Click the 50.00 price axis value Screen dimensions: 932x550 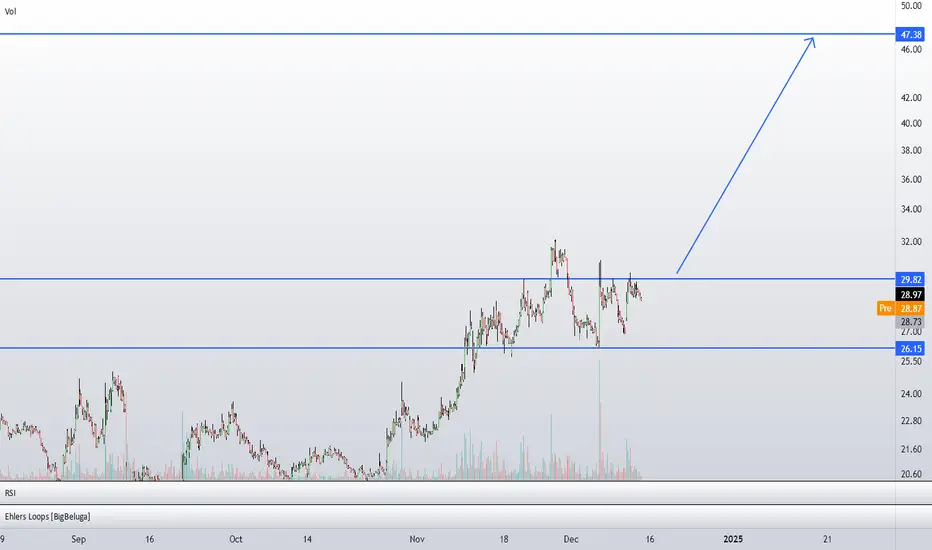point(911,6)
